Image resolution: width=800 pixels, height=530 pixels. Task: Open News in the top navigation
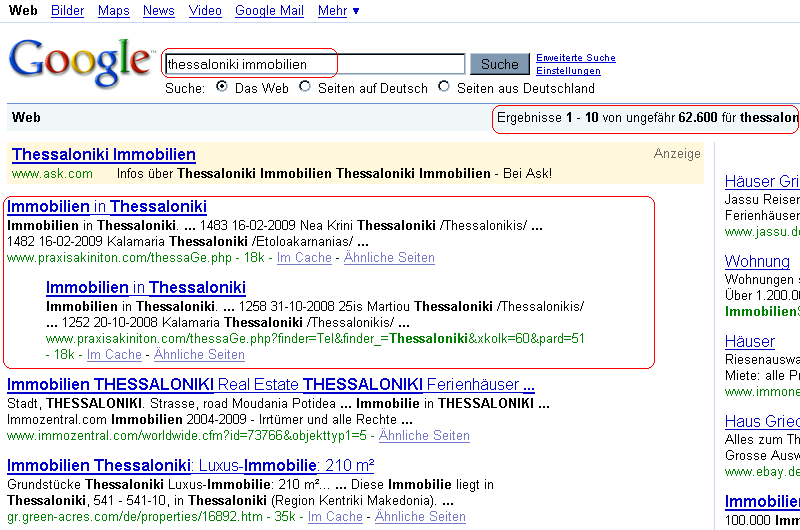click(x=158, y=11)
